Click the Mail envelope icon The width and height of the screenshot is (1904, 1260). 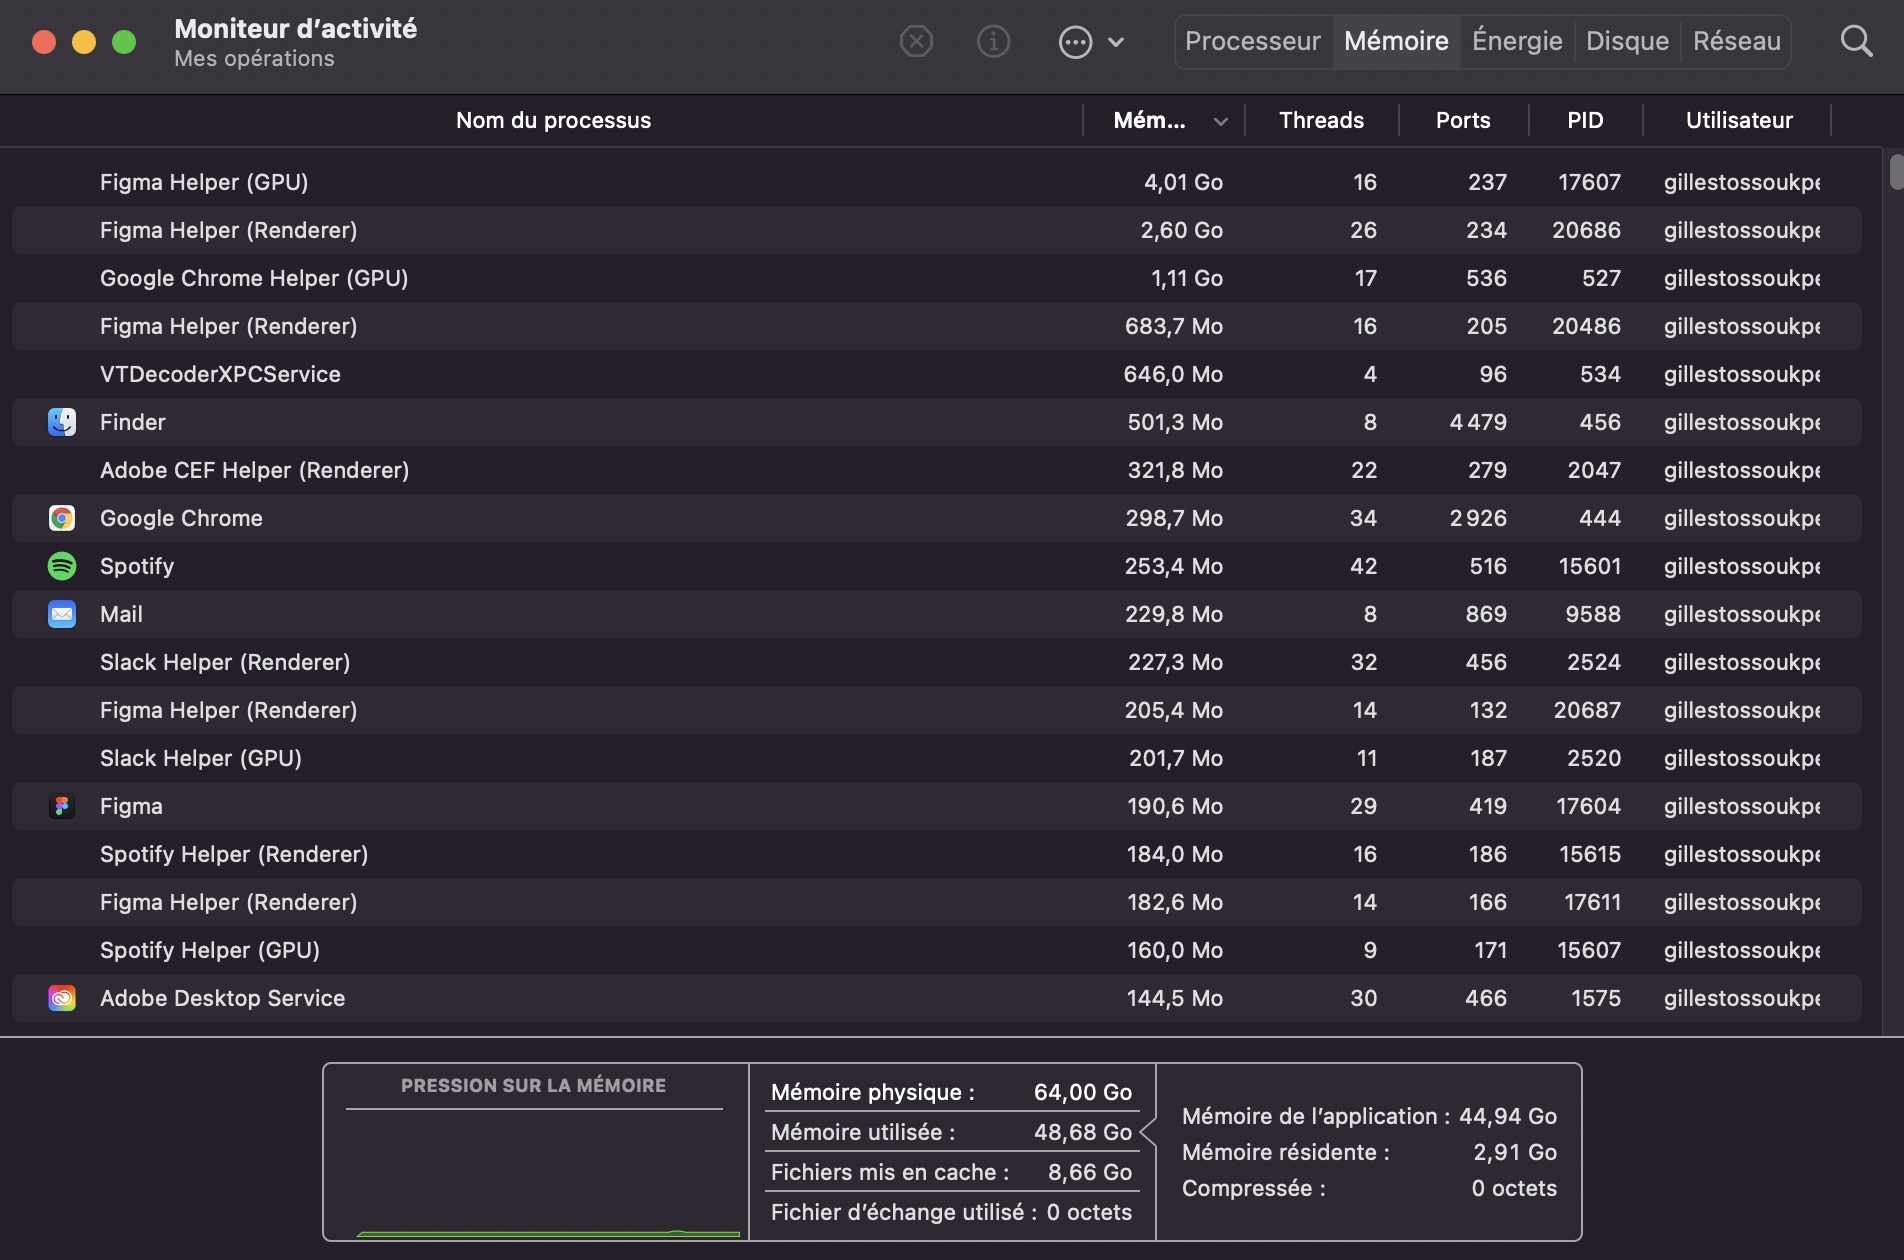pos(62,614)
